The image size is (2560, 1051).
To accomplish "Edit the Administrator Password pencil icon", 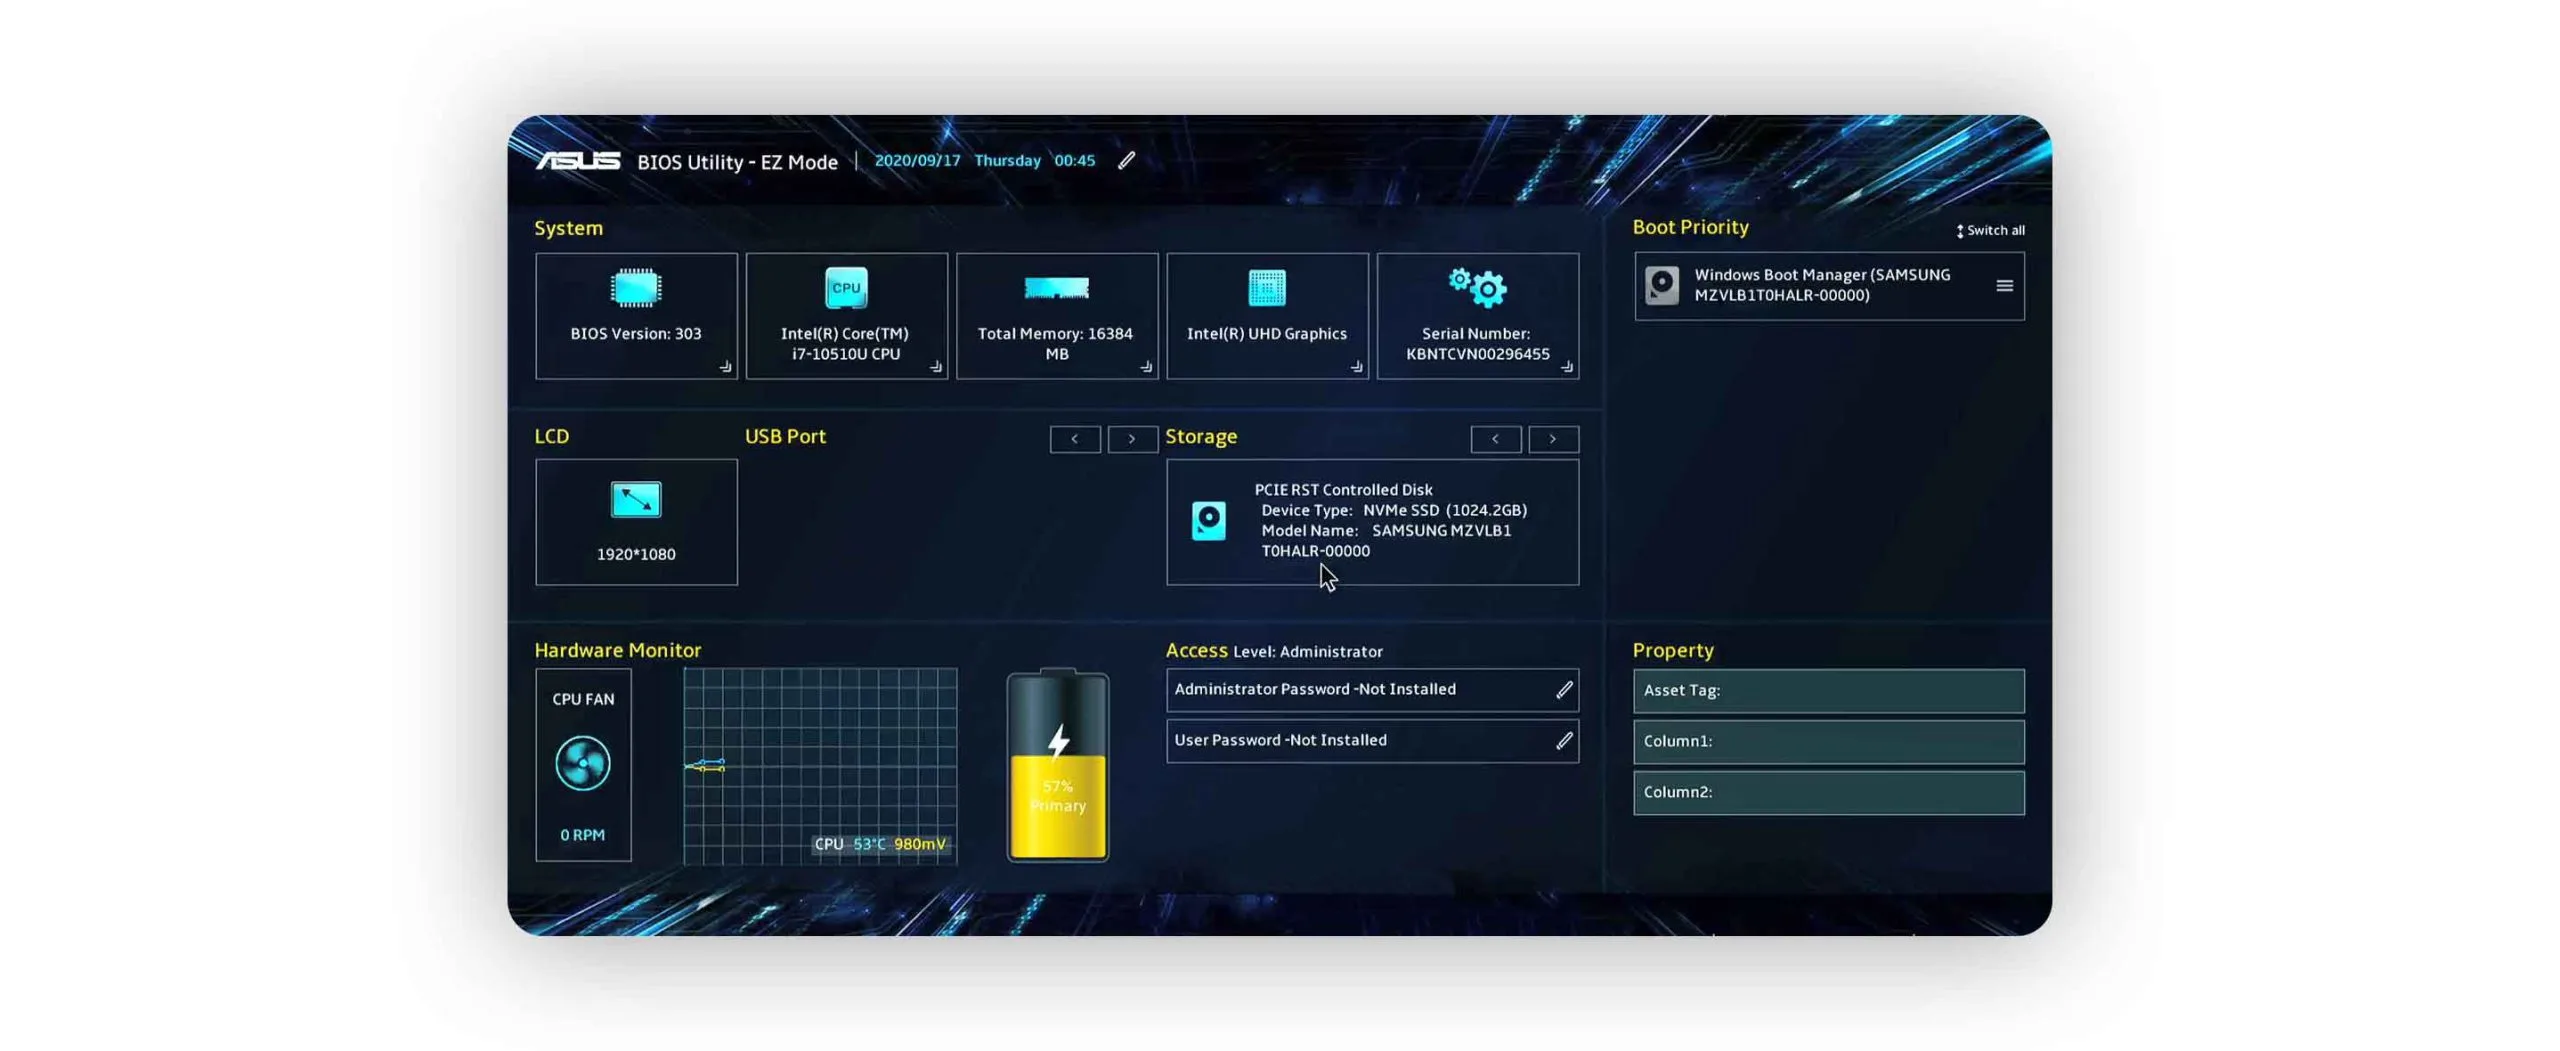I will [x=1563, y=690].
